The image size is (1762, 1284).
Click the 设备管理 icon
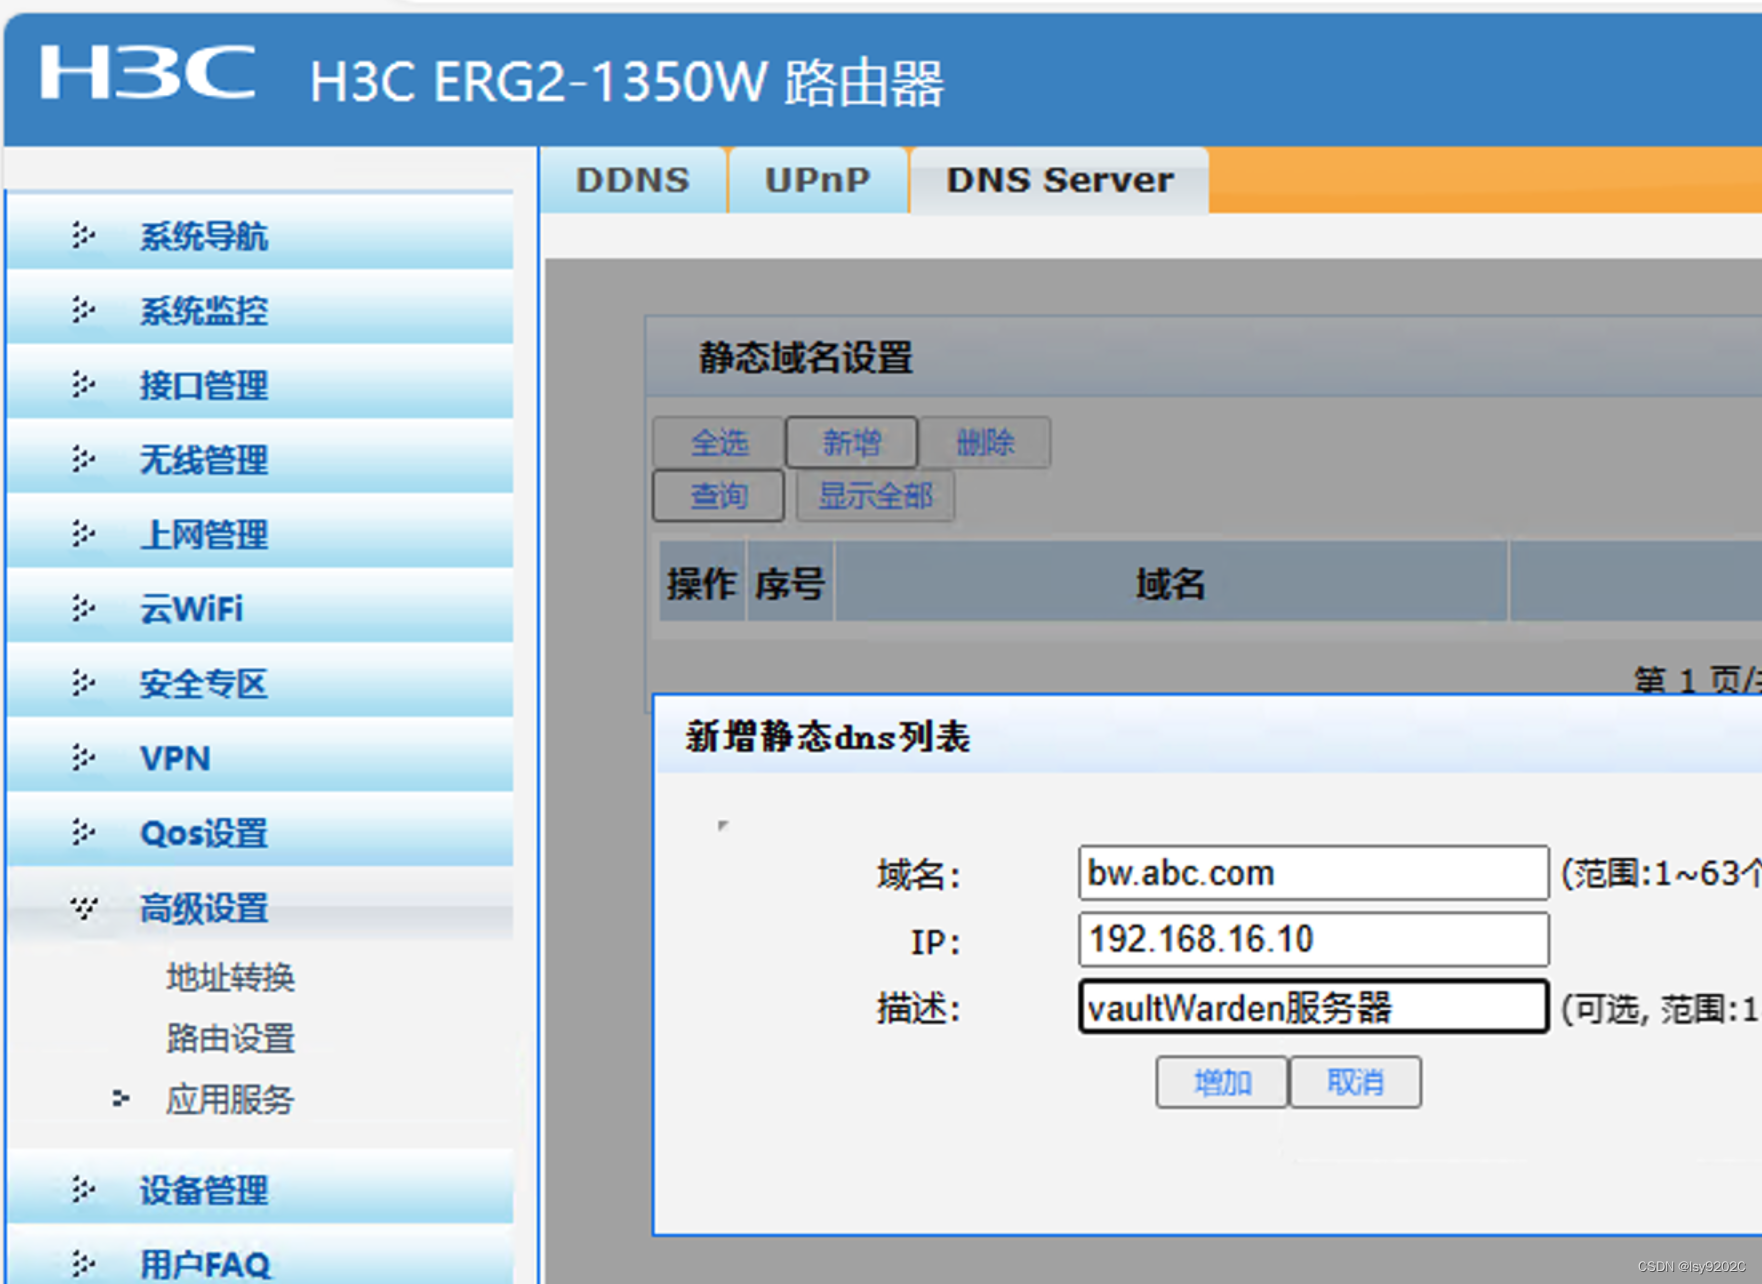tap(81, 1191)
